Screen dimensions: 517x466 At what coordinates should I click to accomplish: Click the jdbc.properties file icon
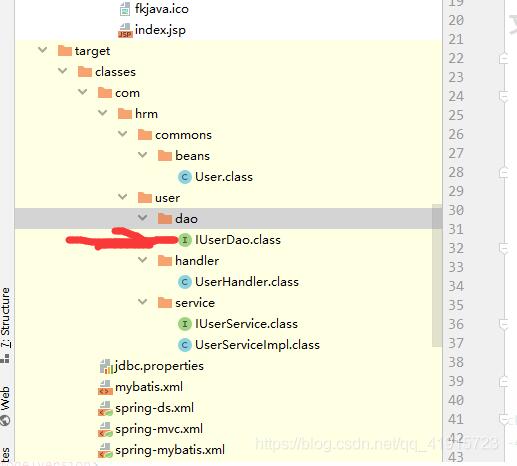(106, 366)
